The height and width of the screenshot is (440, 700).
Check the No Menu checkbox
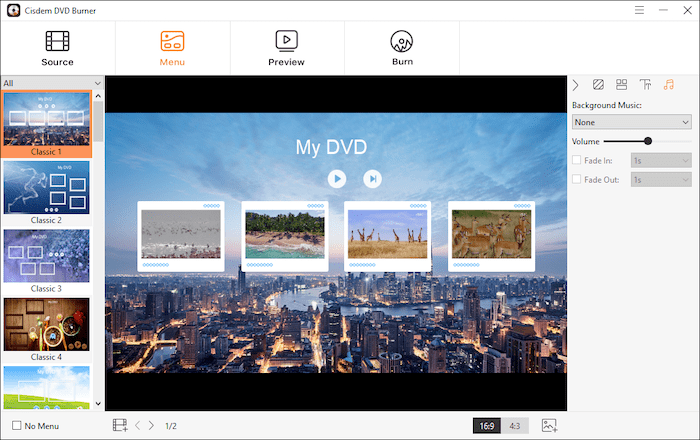17,425
